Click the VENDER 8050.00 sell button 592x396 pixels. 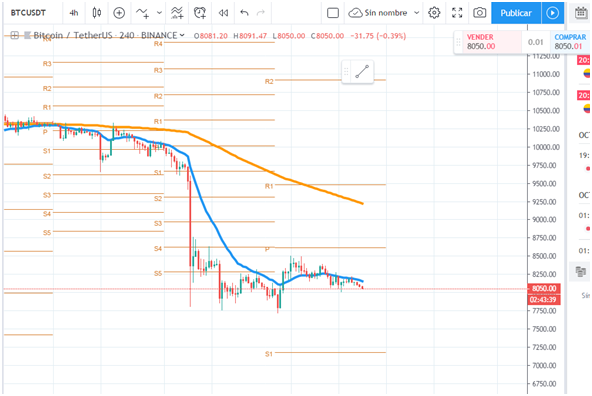point(492,42)
